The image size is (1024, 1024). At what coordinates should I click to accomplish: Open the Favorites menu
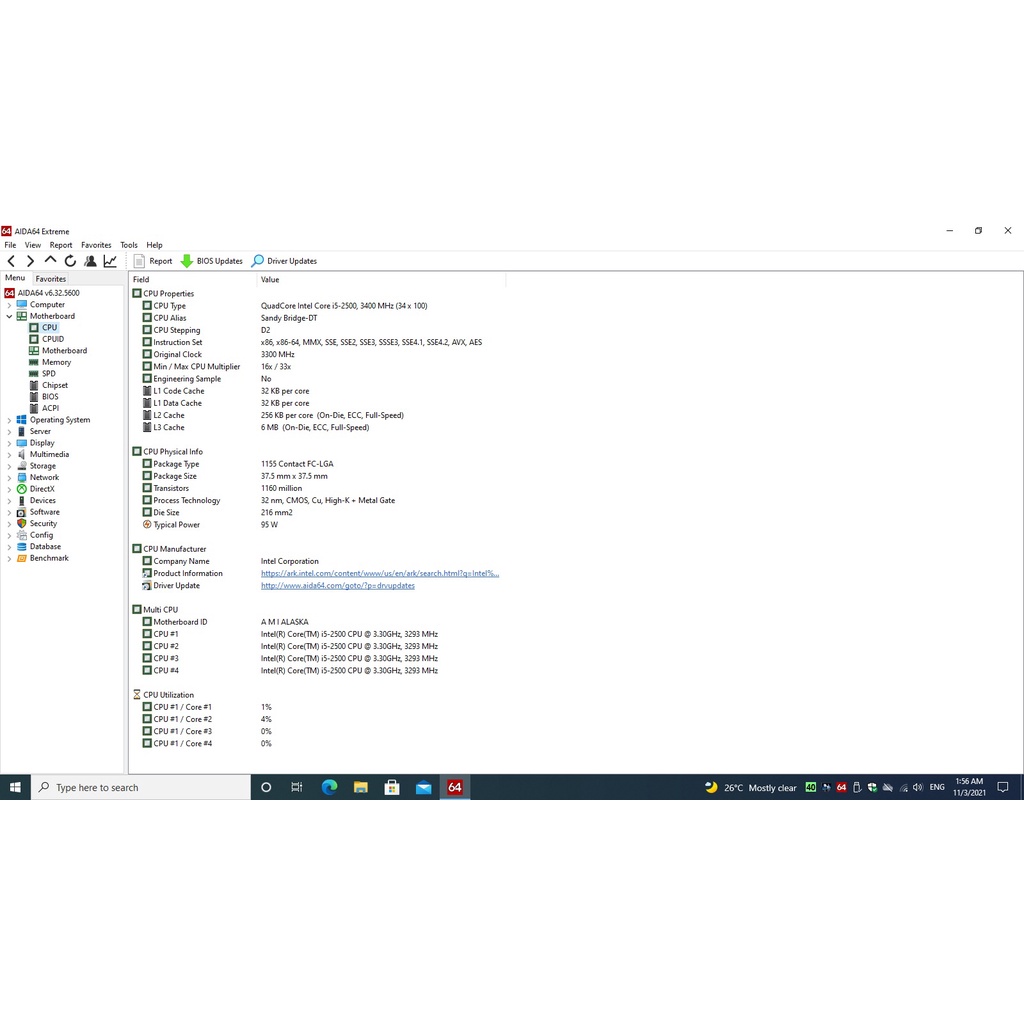tap(96, 245)
